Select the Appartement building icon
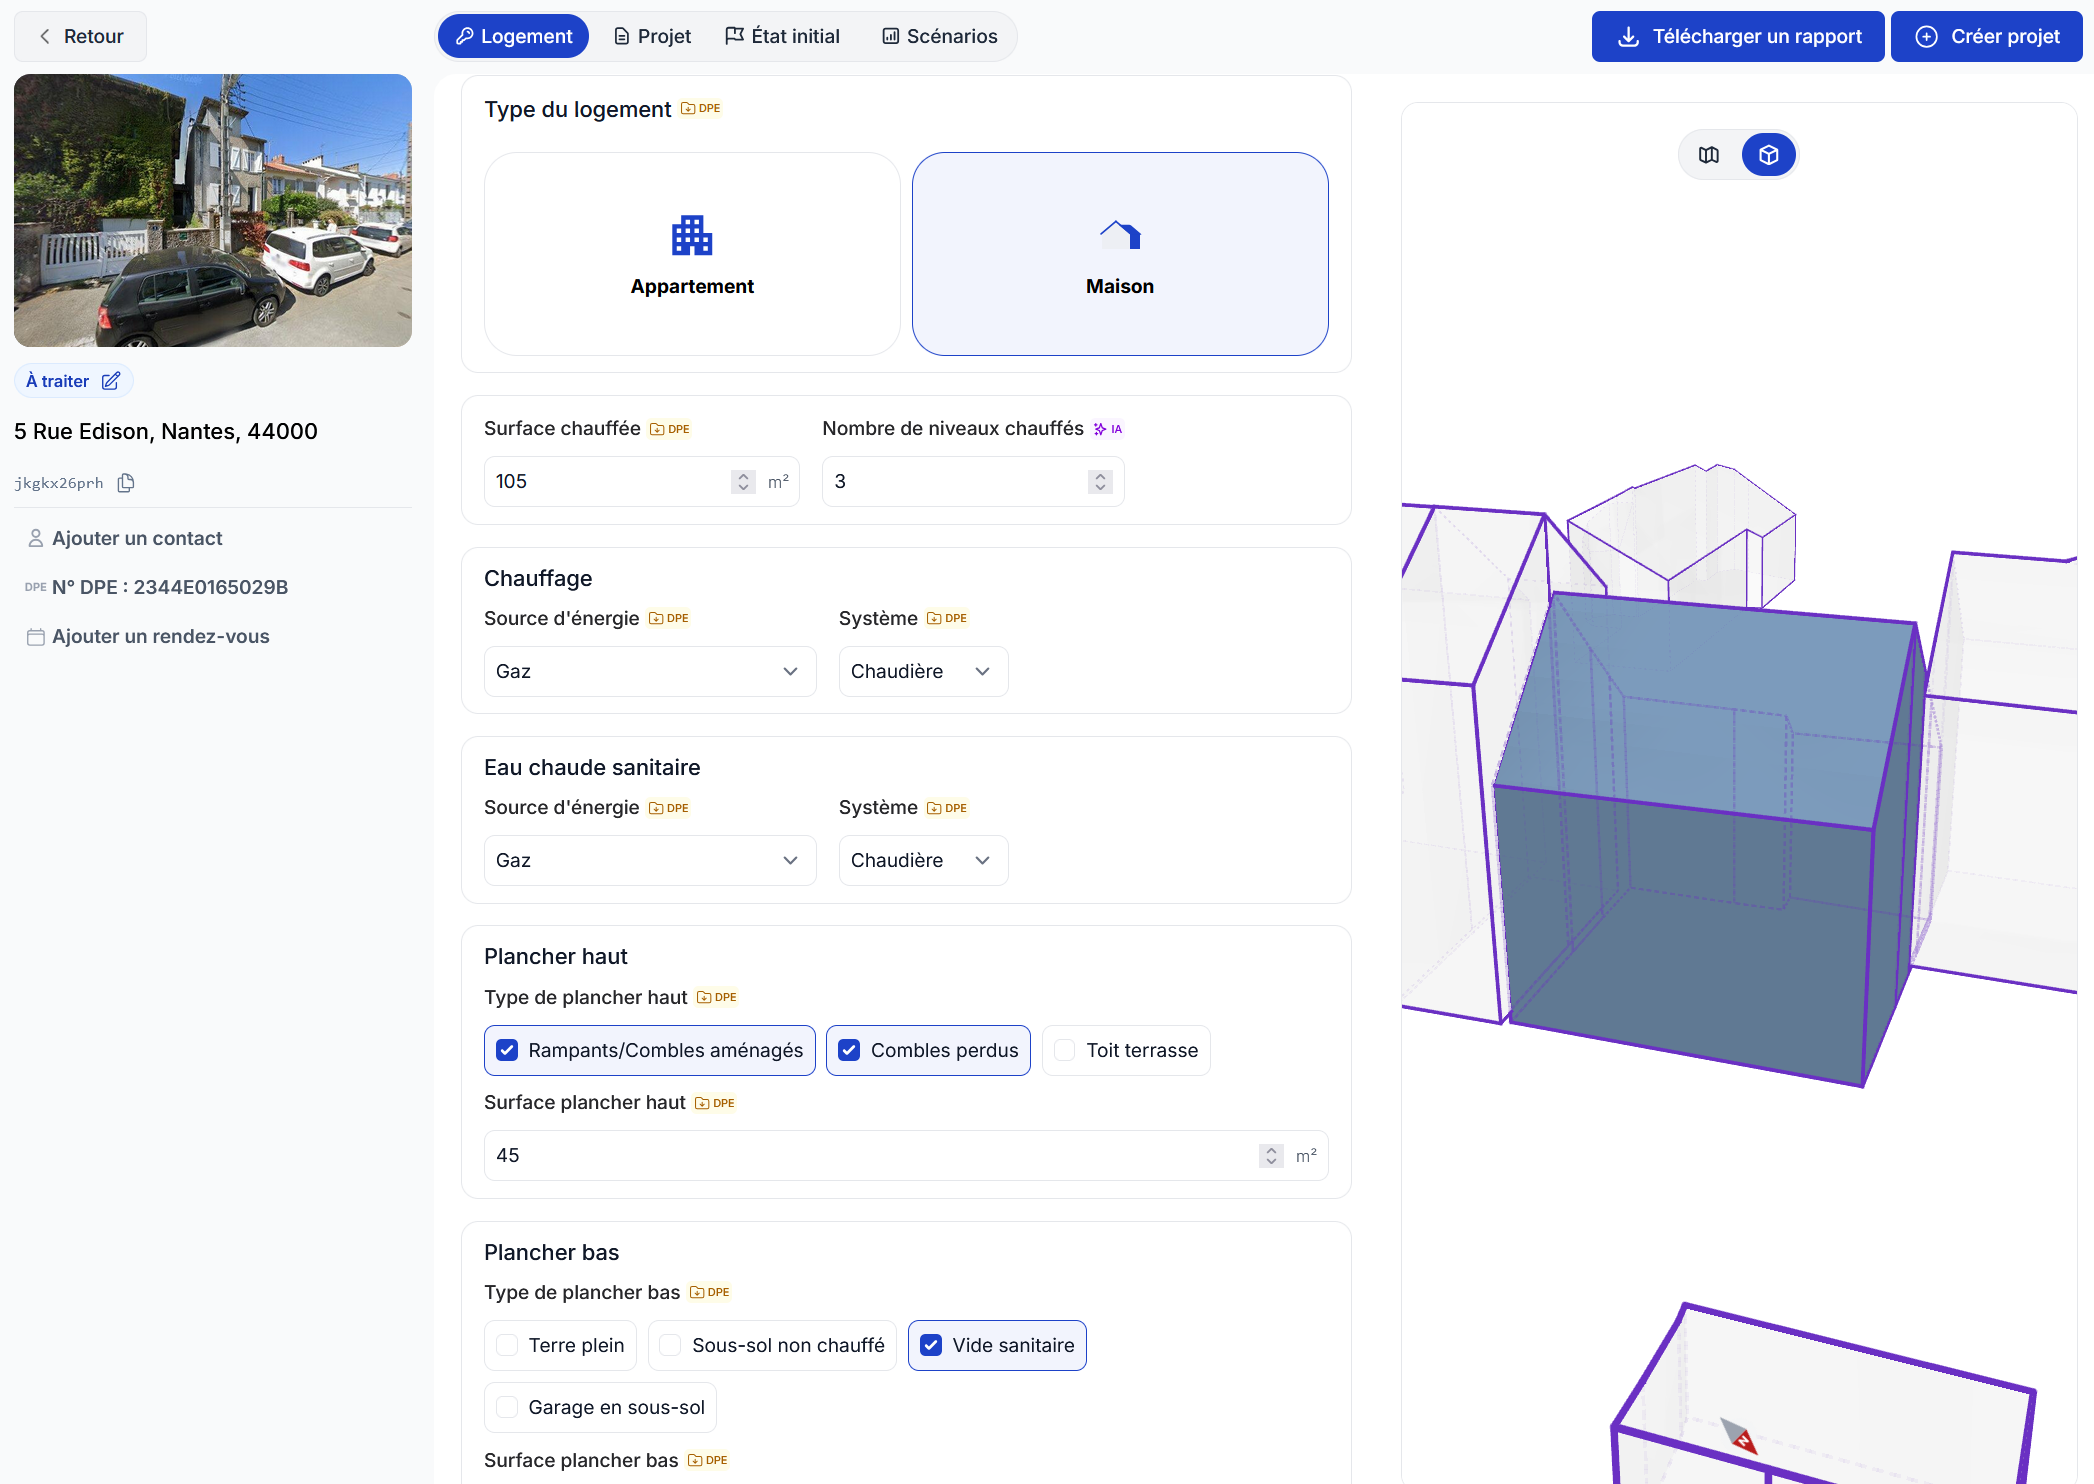Screen dimensions: 2094x1484 (x=691, y=236)
